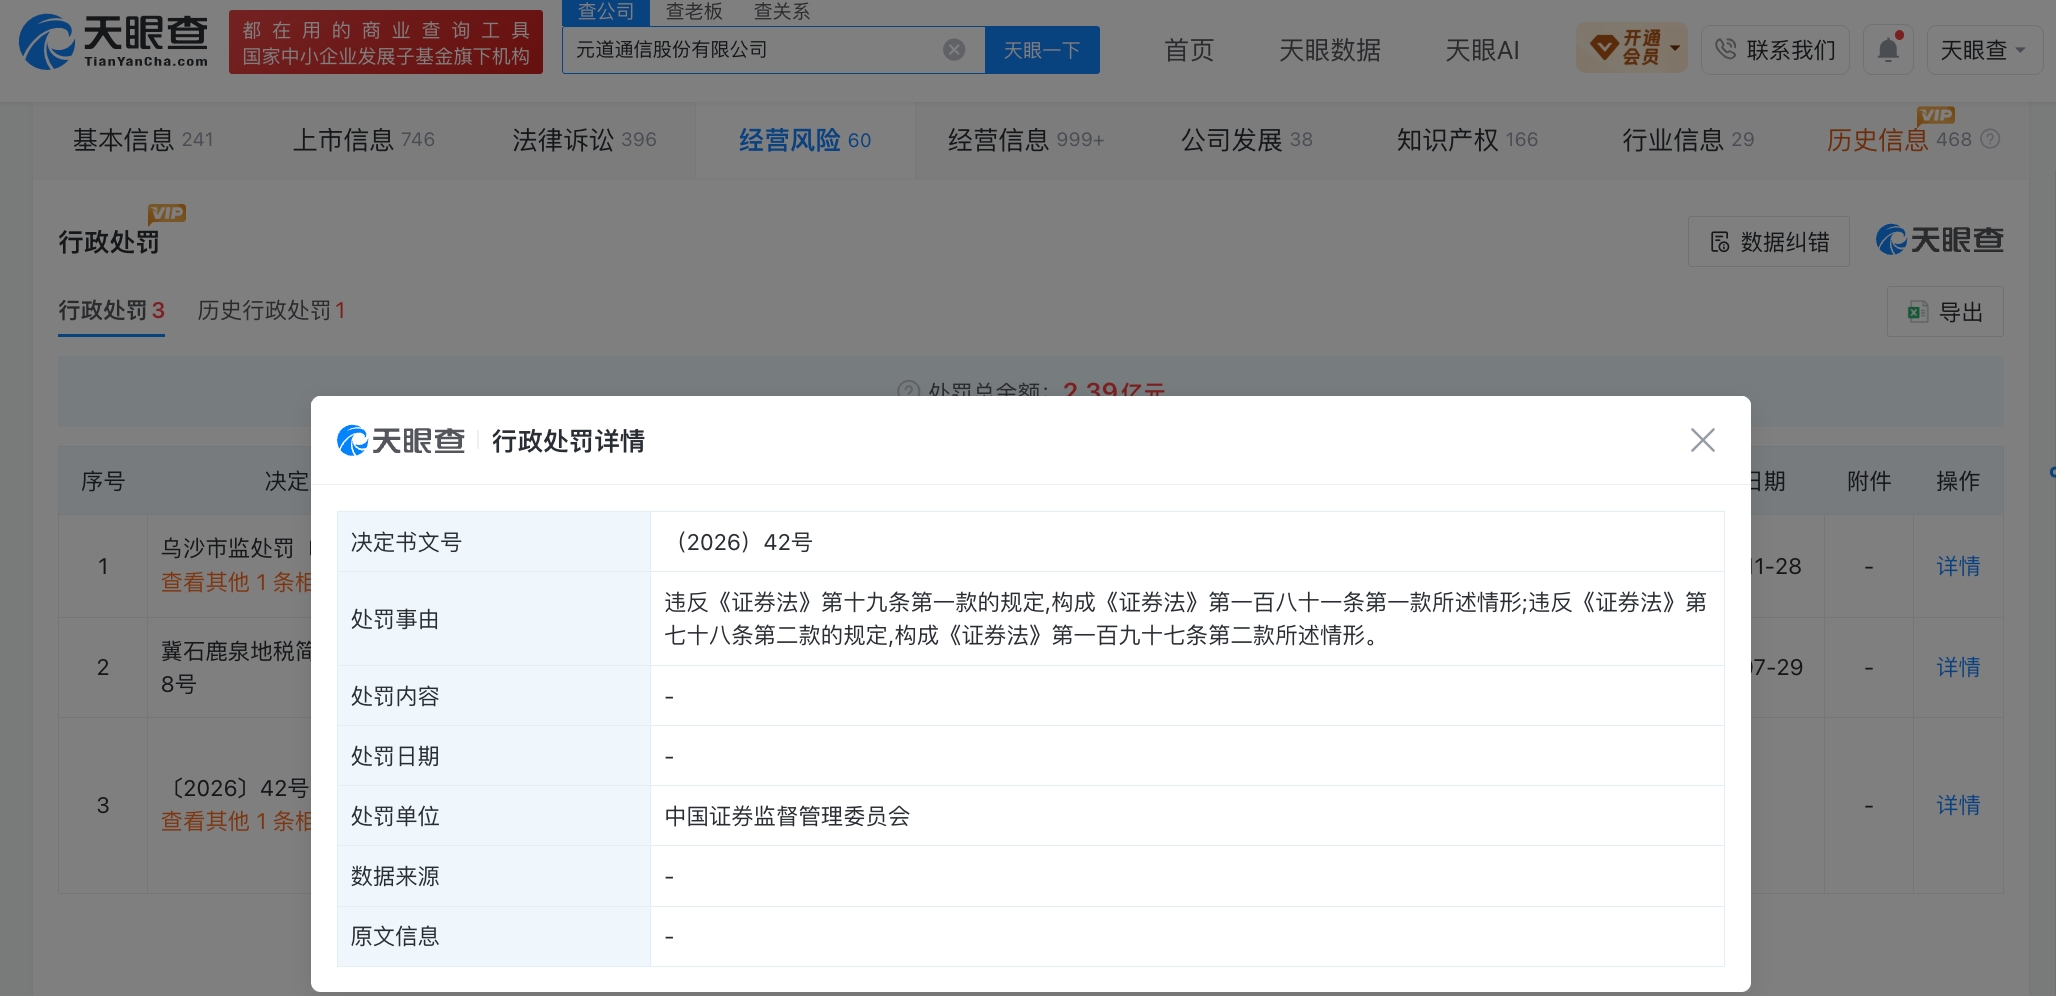Open 详情 link in table row 3
2056x996 pixels.
(1958, 805)
